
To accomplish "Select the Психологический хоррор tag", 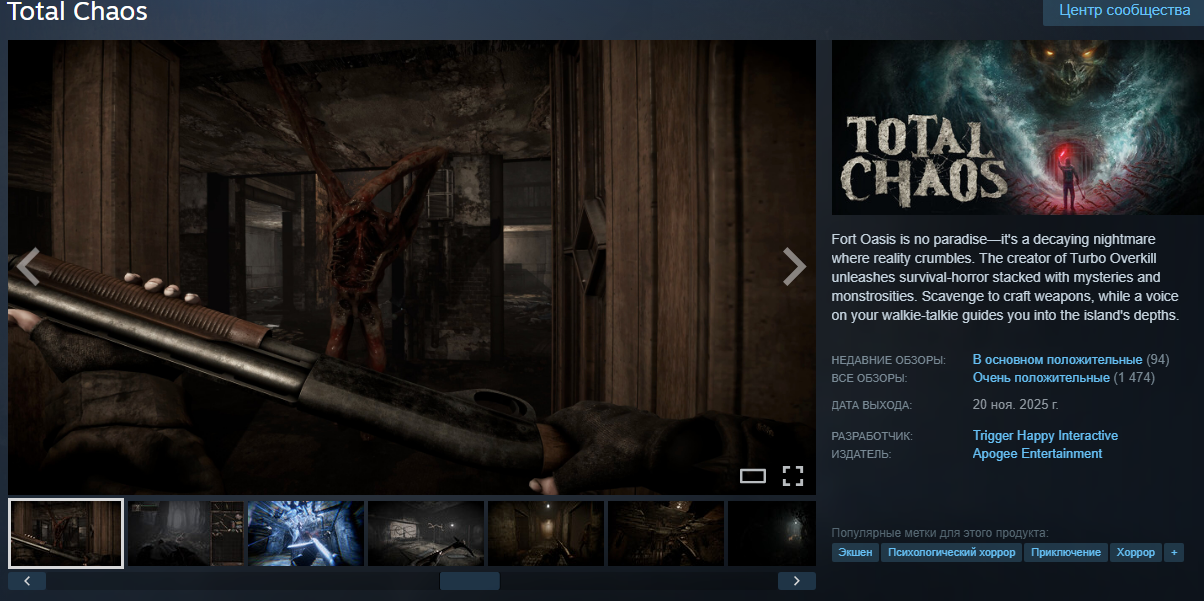I will (951, 552).
